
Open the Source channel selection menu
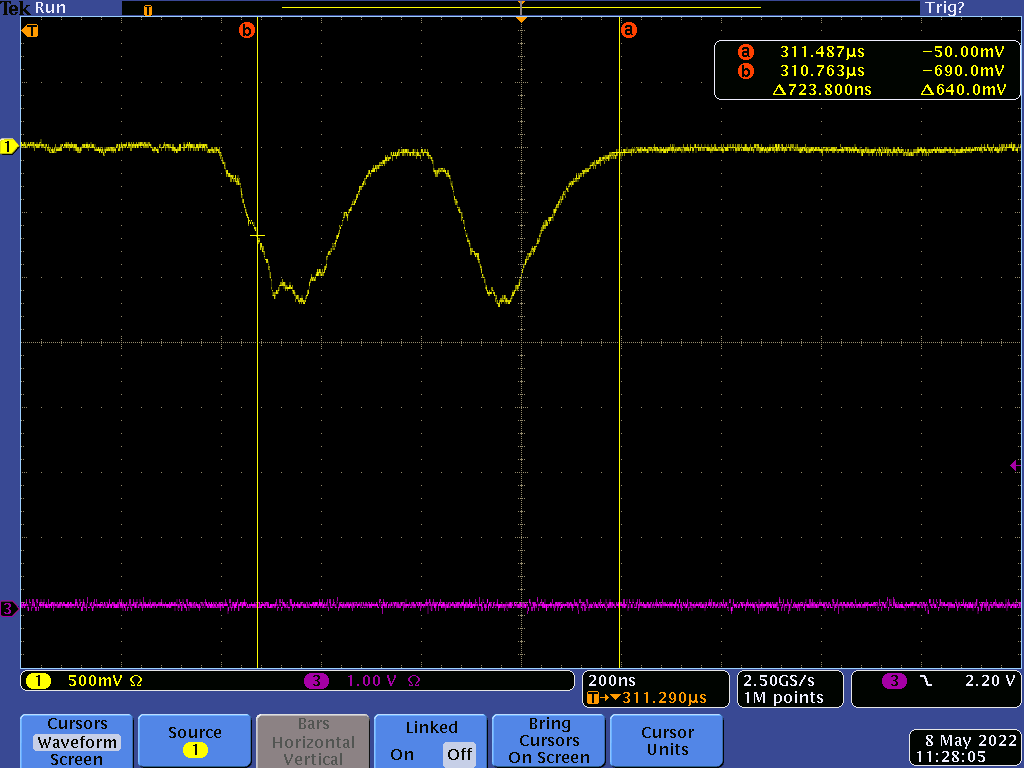[x=194, y=740]
